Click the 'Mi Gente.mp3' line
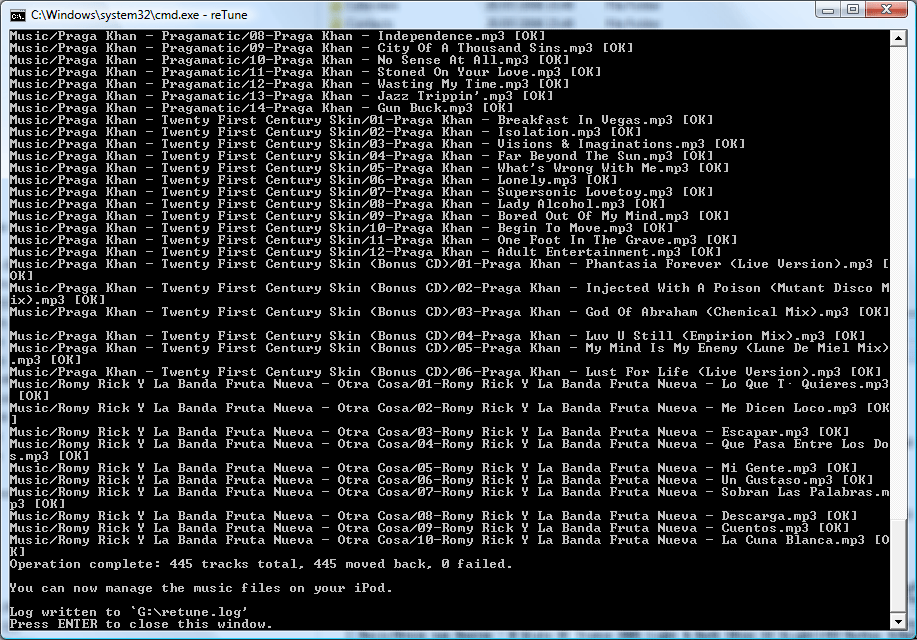 pos(433,468)
